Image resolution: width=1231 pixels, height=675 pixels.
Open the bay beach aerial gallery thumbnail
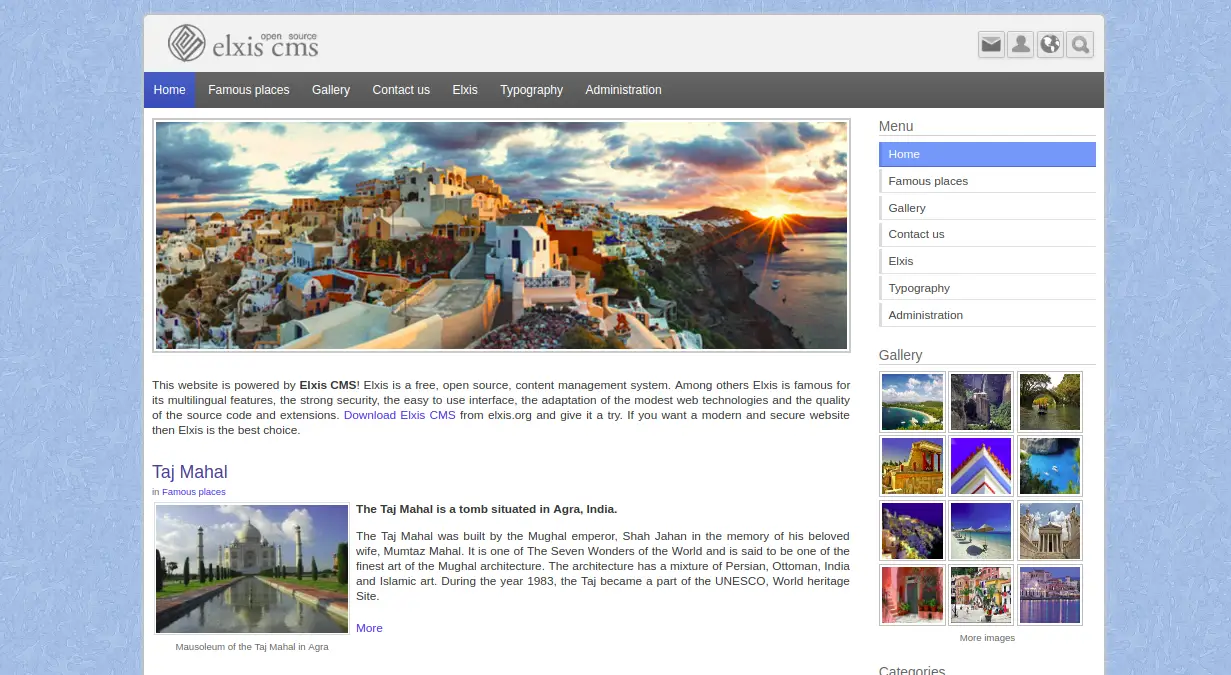[x=912, y=402]
